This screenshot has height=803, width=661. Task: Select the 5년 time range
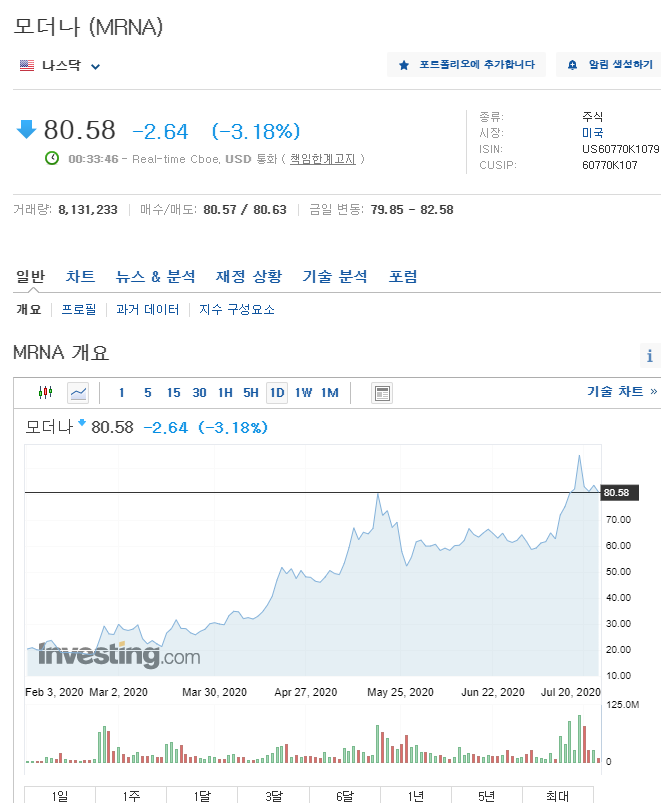[x=487, y=795]
